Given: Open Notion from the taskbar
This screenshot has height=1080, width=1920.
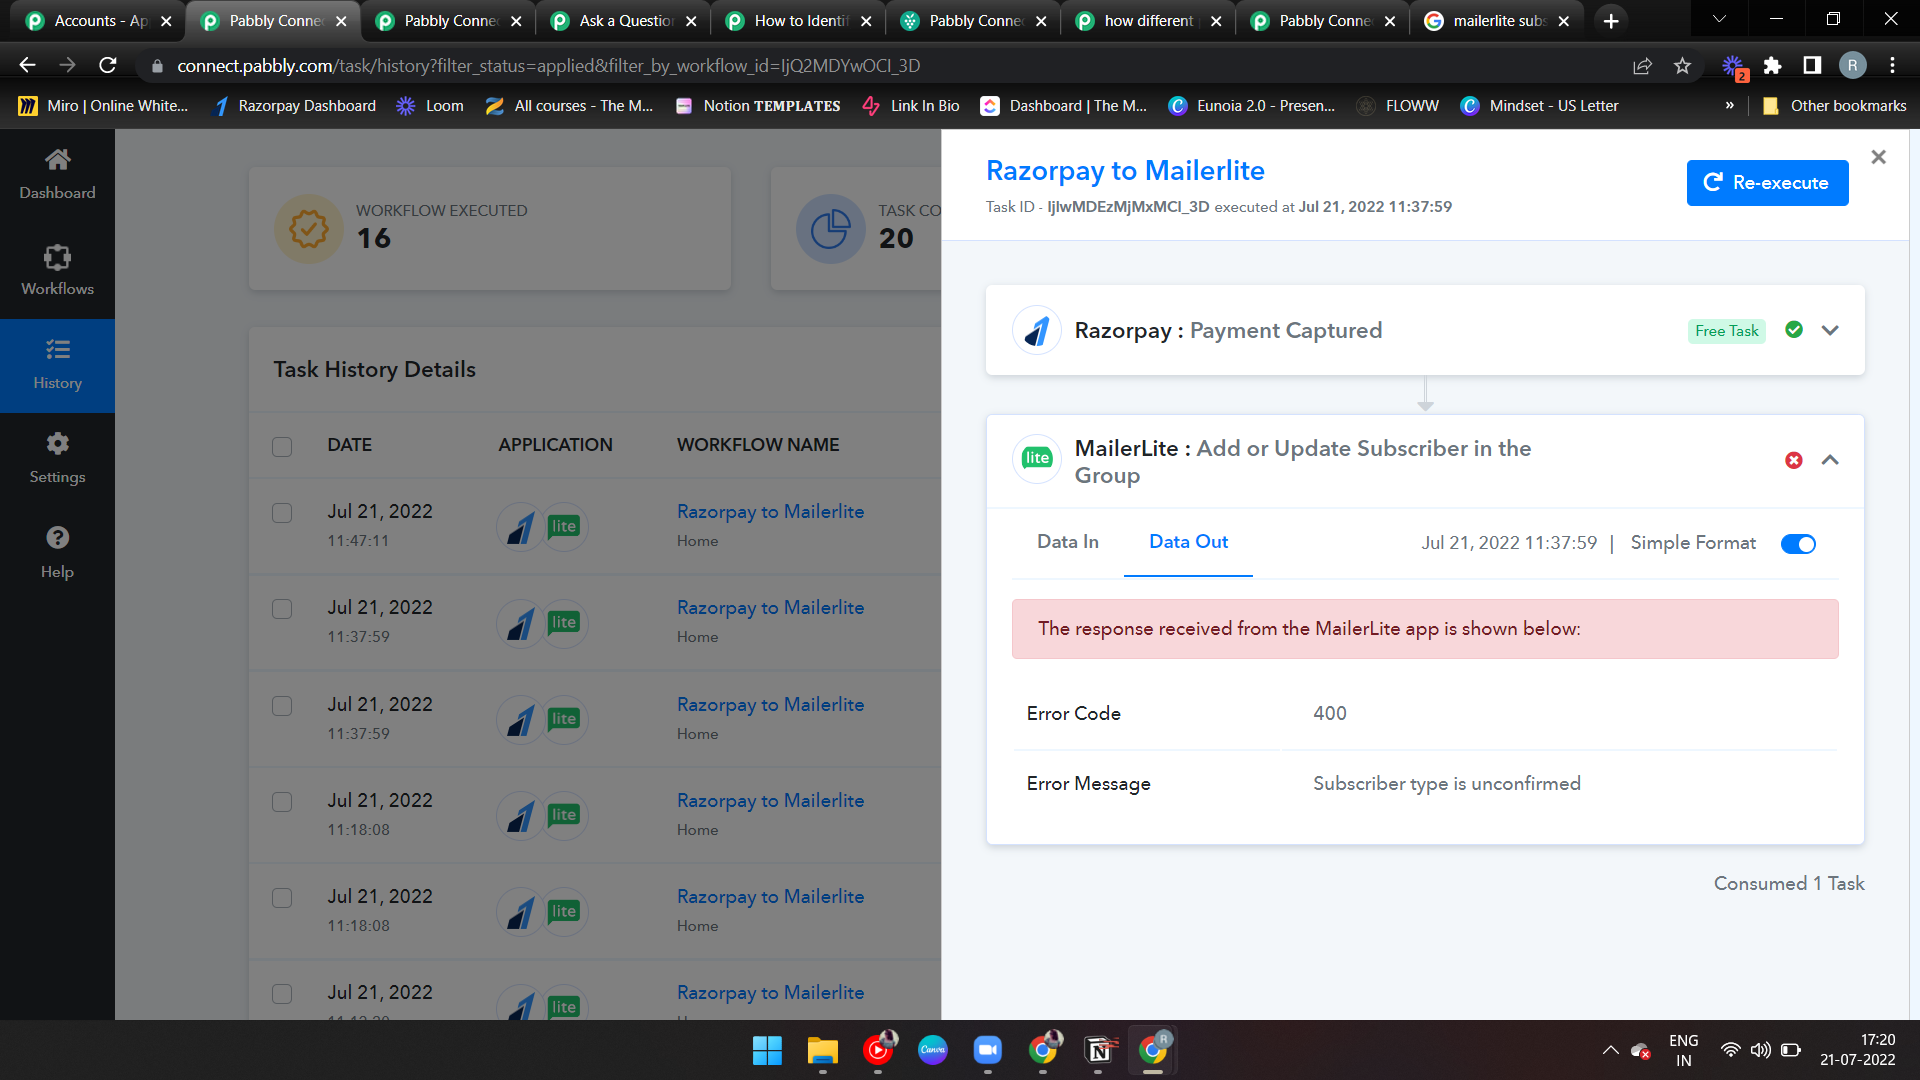Looking at the screenshot, I should [1098, 1050].
